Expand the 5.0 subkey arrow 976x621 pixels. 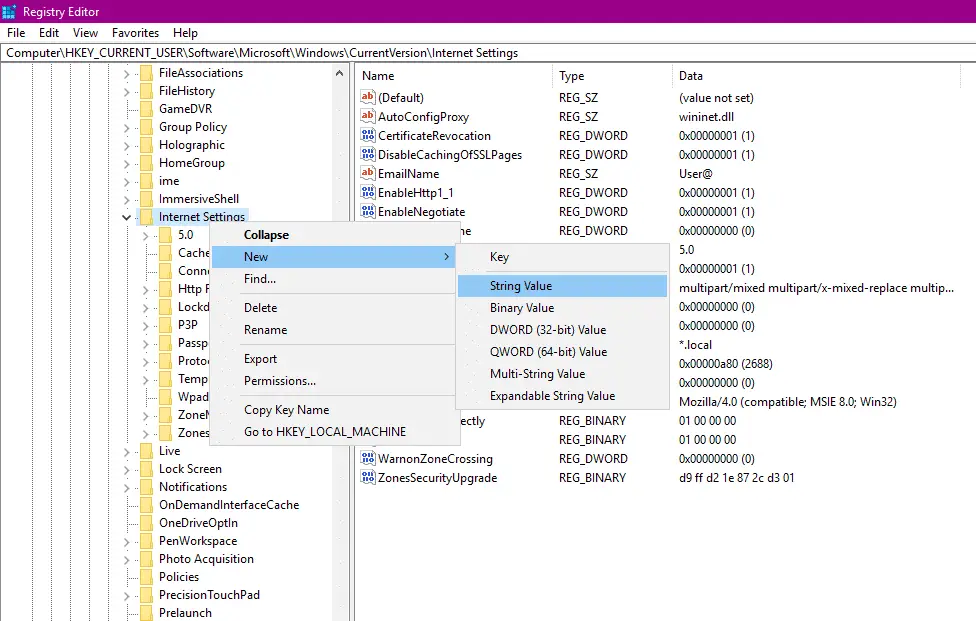pyautogui.click(x=146, y=236)
